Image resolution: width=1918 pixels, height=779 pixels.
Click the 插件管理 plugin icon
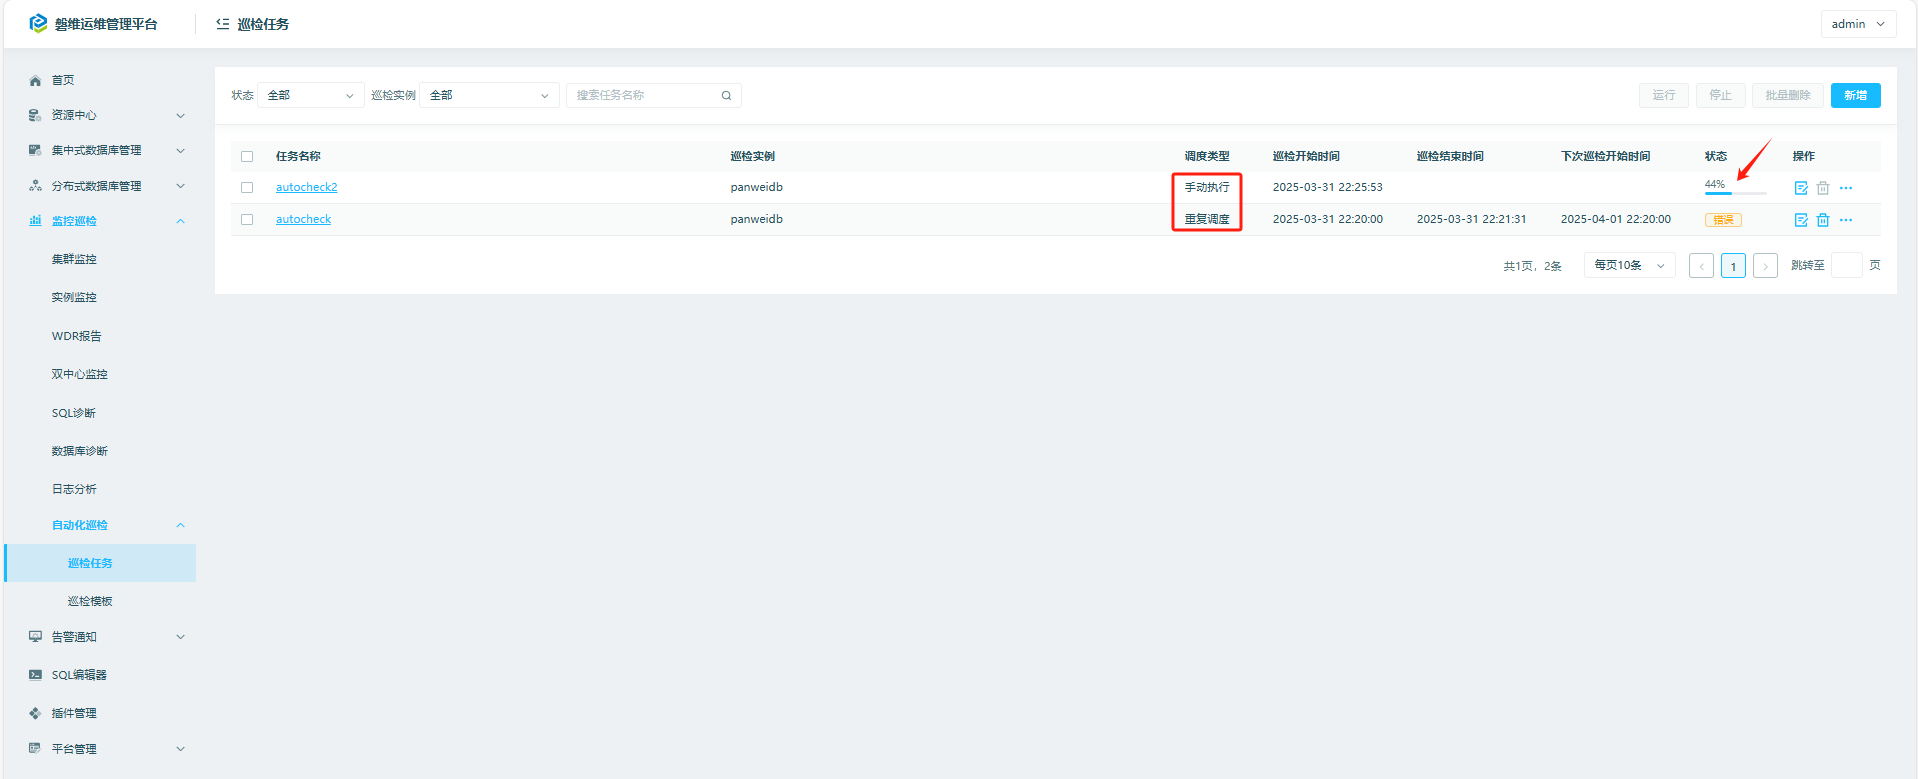[35, 713]
